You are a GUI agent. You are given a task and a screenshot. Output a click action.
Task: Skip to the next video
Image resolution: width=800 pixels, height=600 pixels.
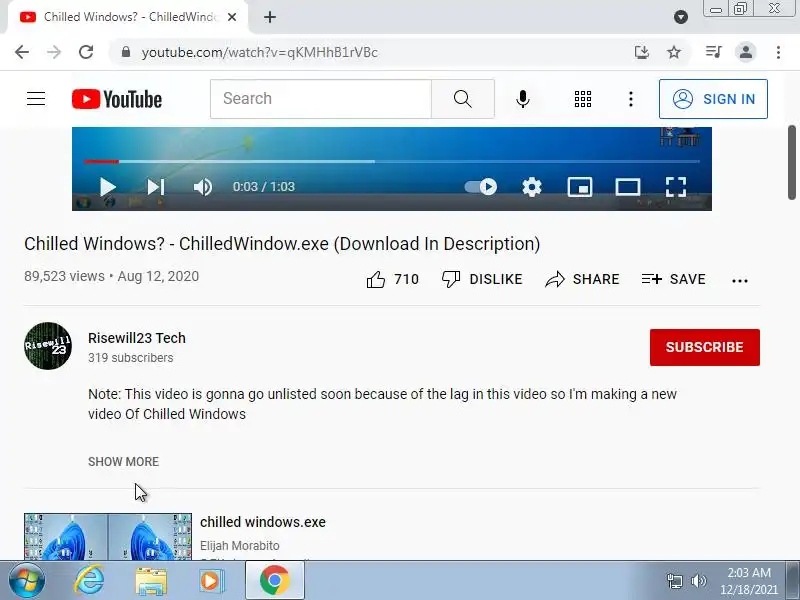(x=156, y=187)
